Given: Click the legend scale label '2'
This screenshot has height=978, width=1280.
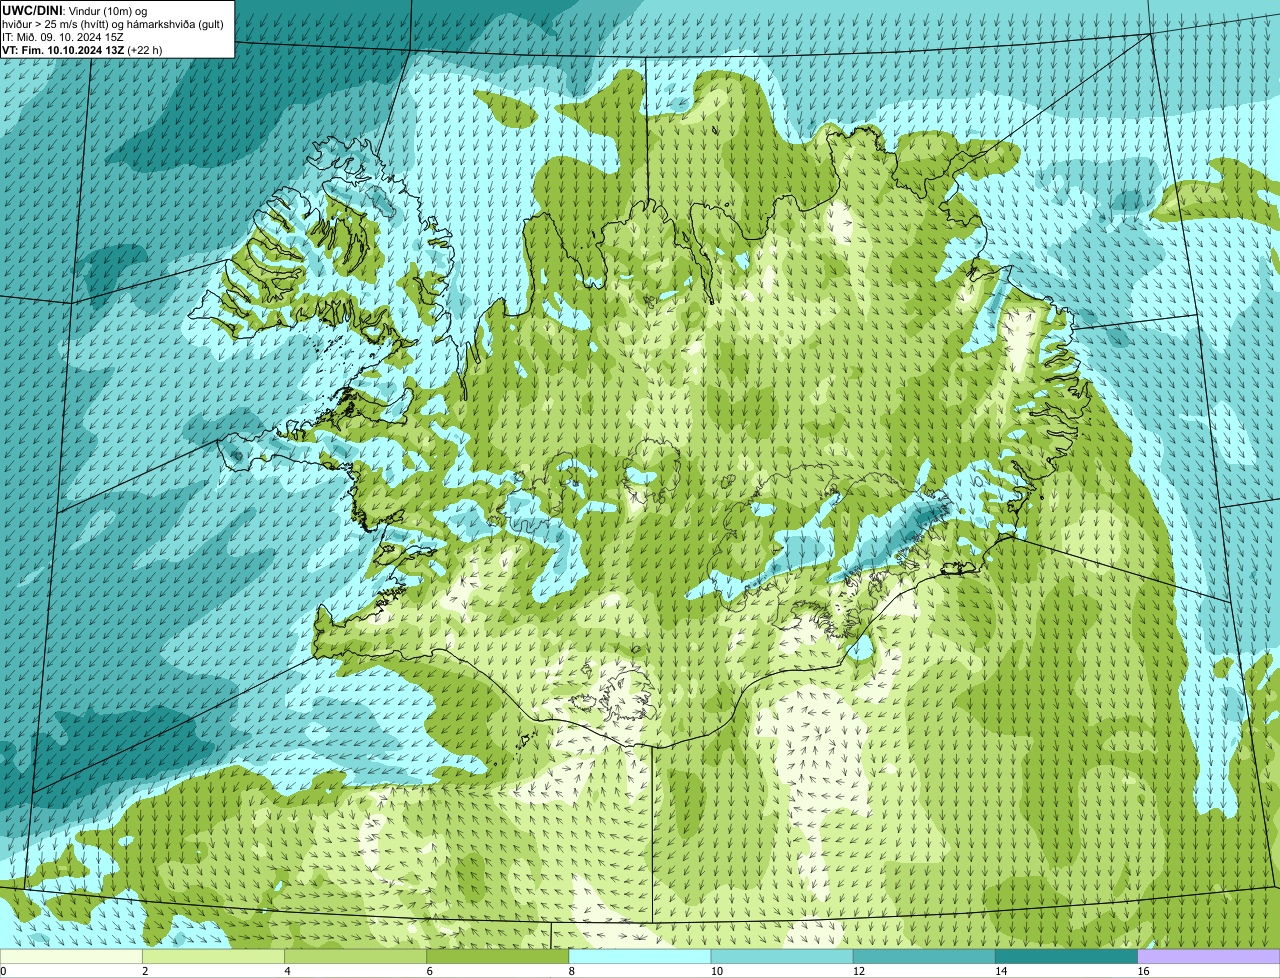Looking at the screenshot, I should point(145,971).
